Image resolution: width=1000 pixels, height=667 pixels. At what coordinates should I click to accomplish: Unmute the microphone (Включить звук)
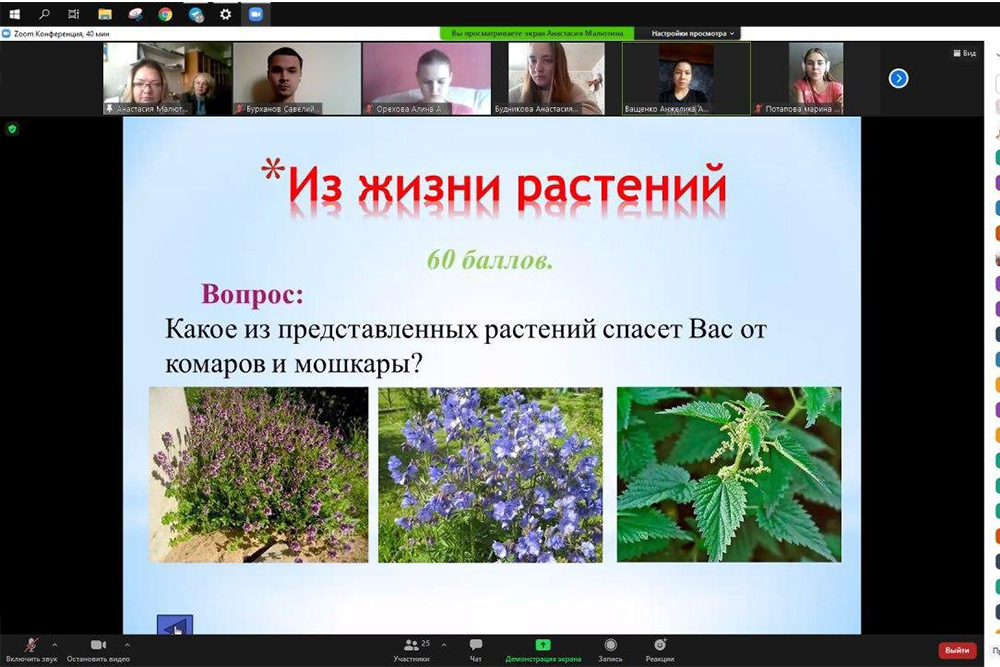(x=31, y=646)
